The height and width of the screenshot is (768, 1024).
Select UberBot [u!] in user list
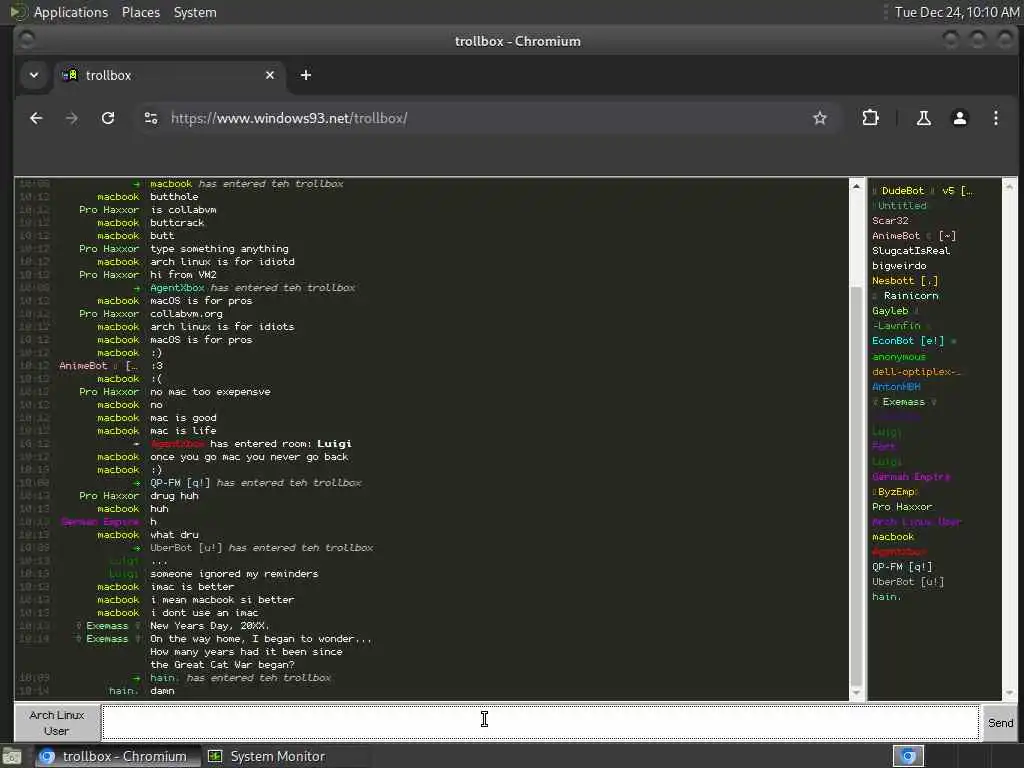(908, 582)
